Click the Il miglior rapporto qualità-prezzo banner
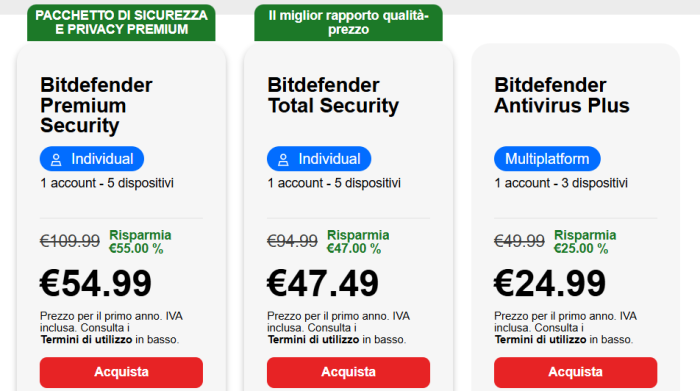This screenshot has height=391, width=700. pos(348,23)
